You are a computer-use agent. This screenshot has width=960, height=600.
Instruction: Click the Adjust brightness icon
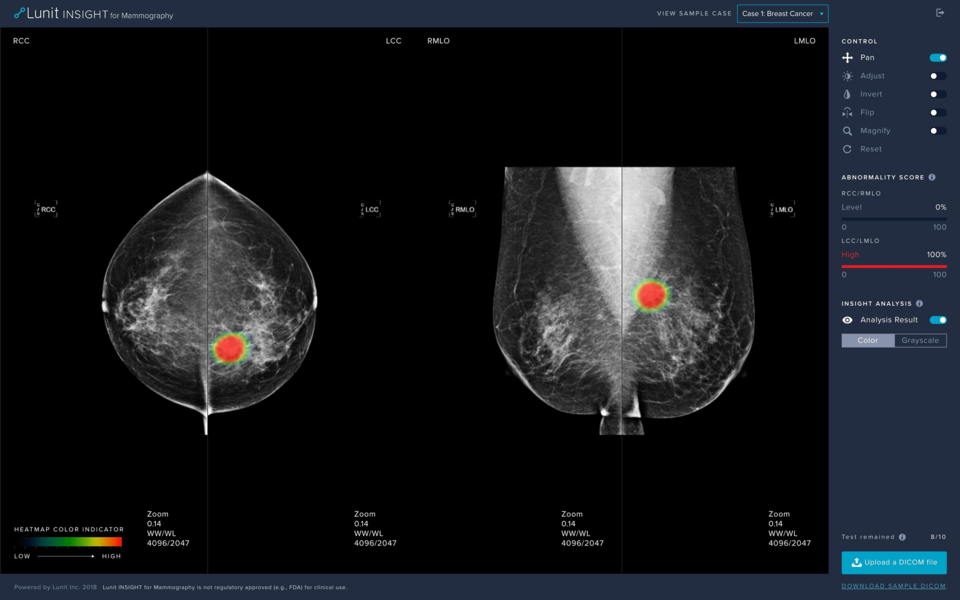point(847,76)
